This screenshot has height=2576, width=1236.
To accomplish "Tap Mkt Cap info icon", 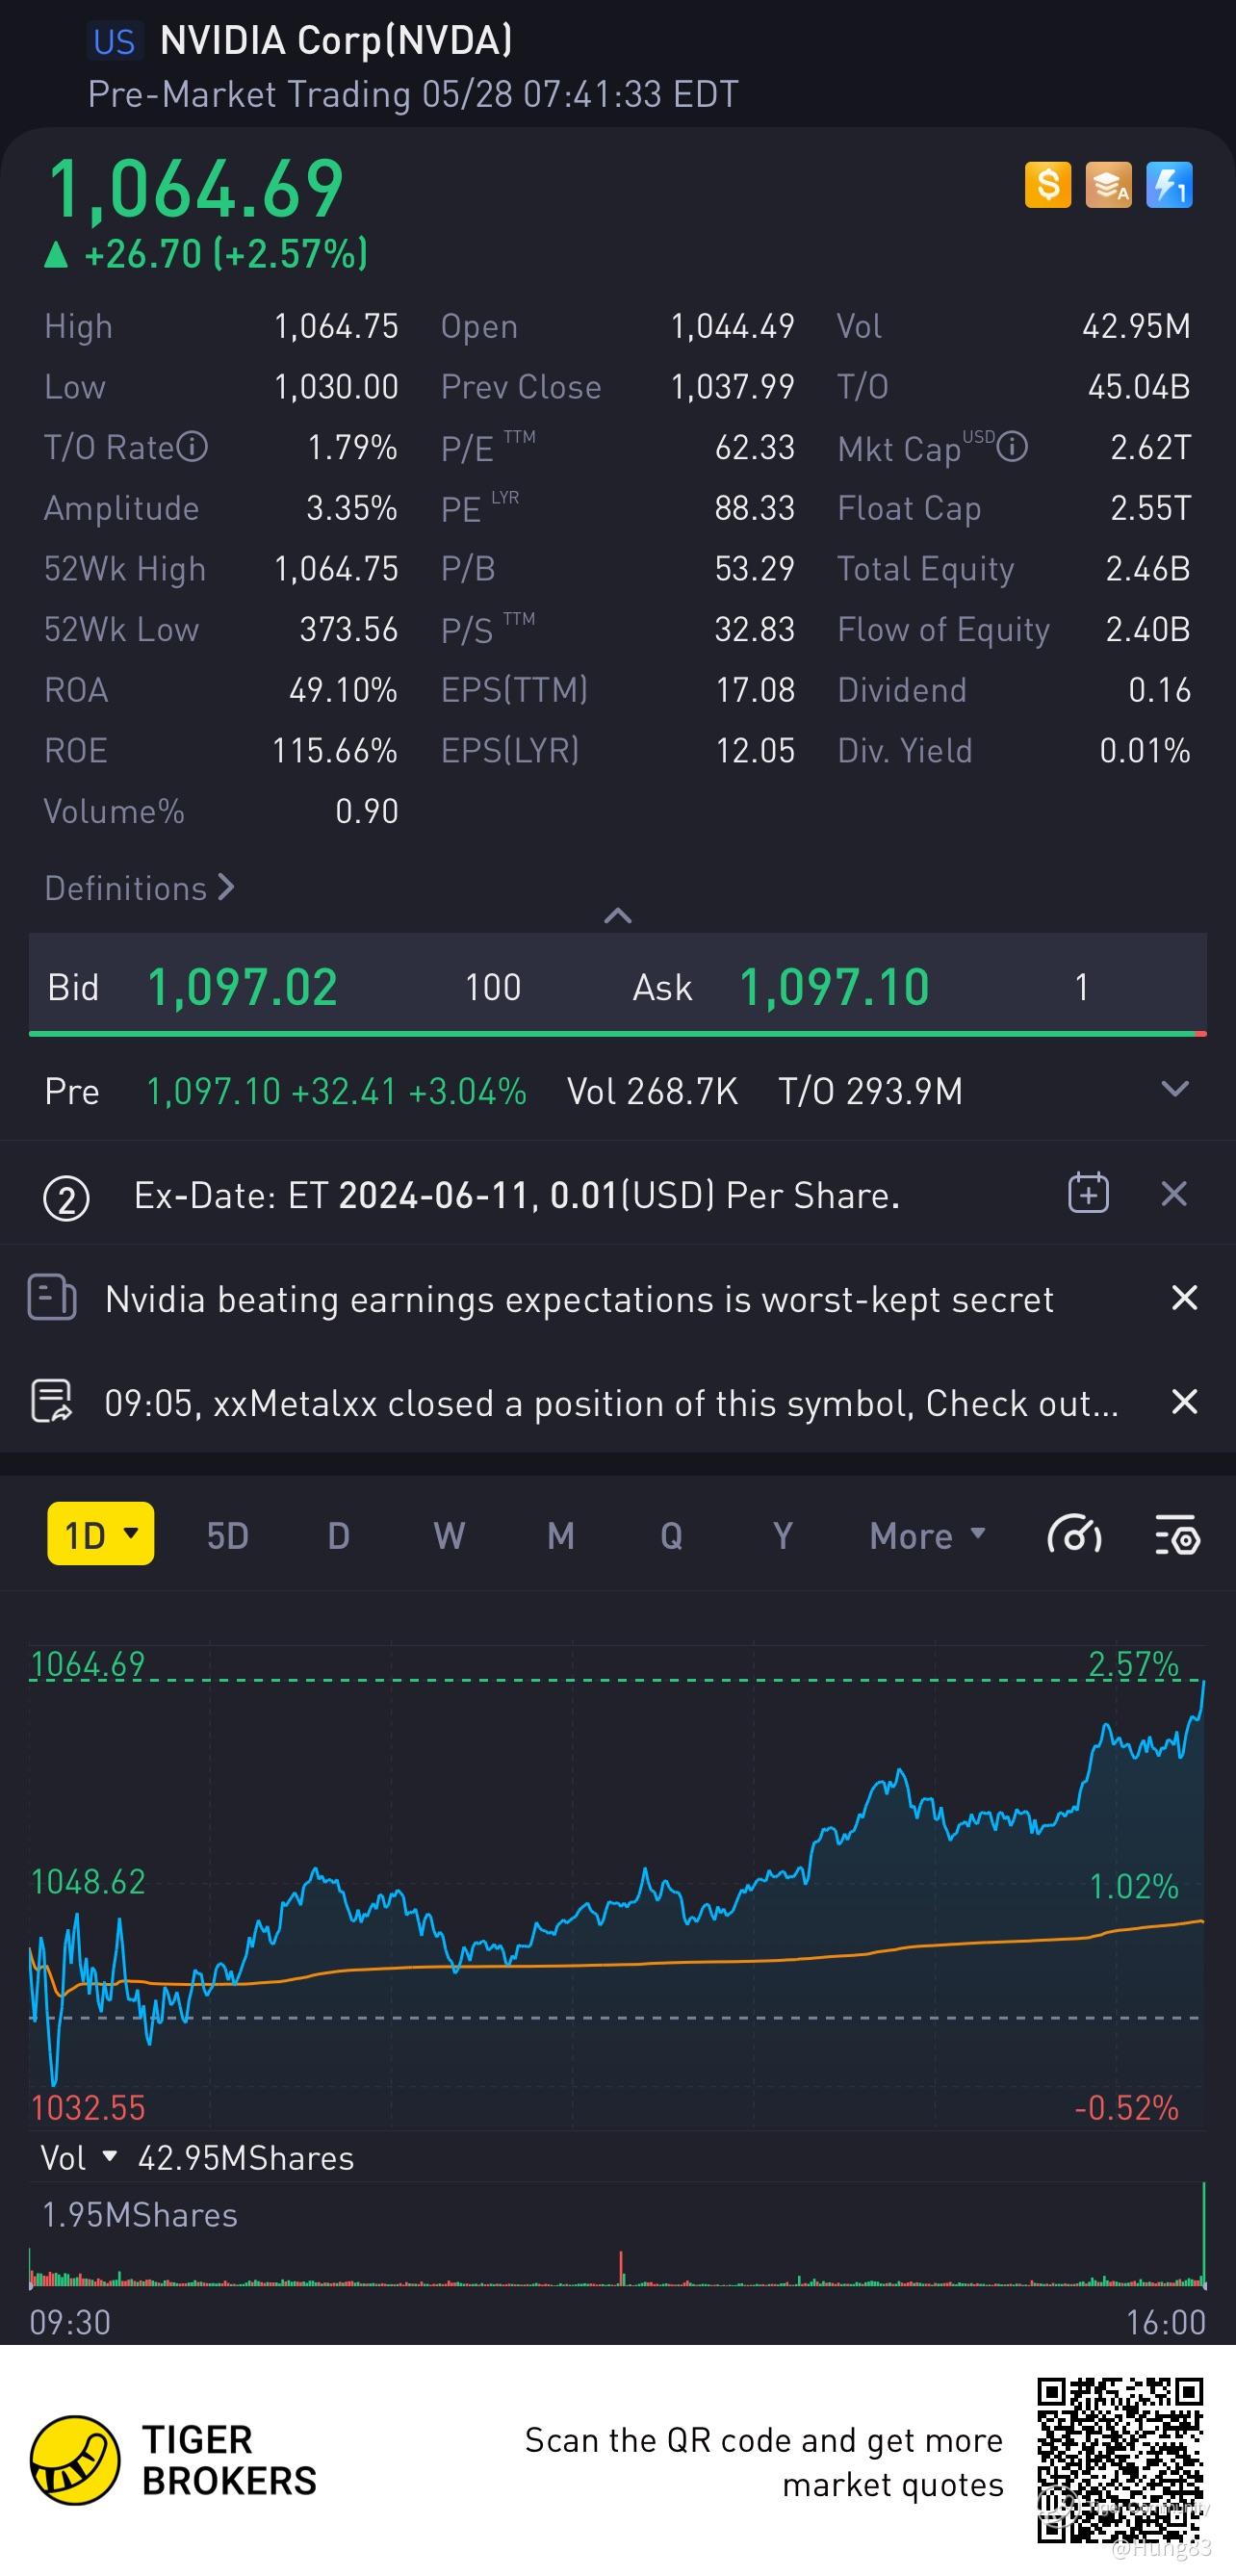I will [x=1012, y=447].
